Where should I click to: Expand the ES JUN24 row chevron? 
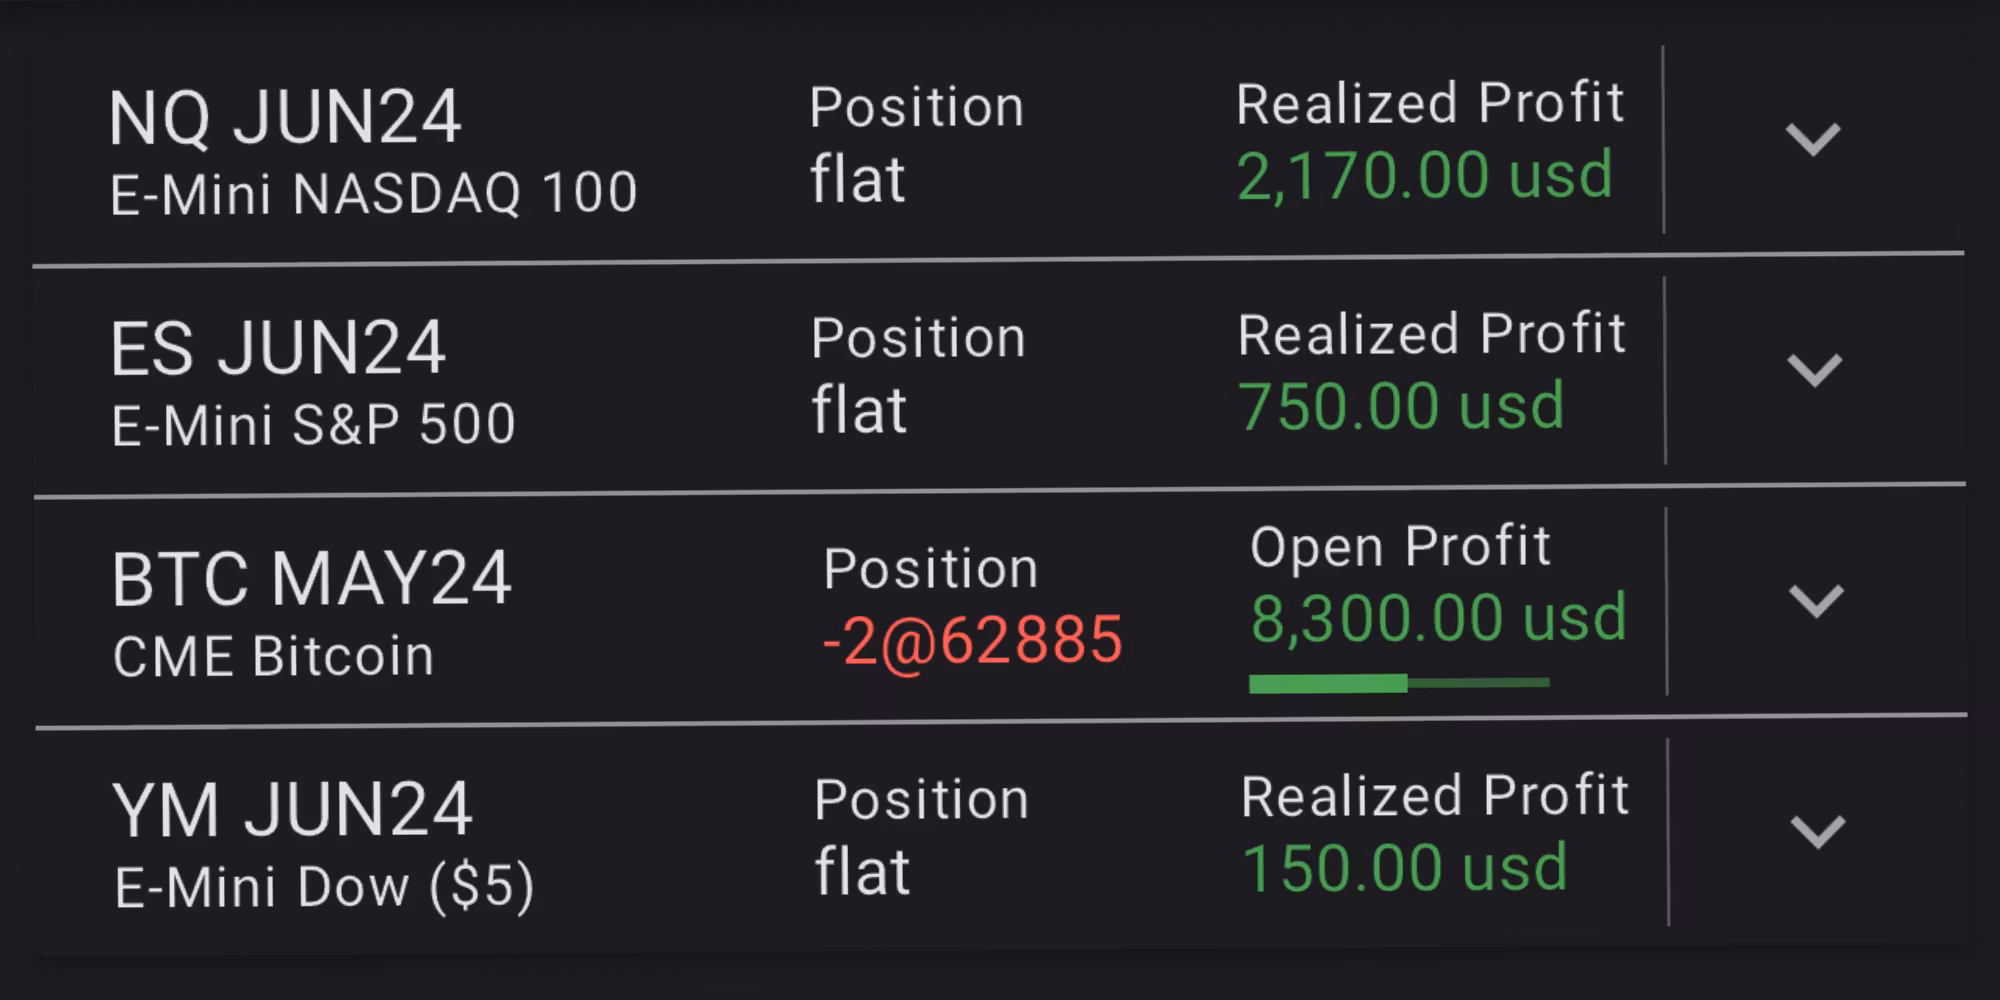point(1814,370)
